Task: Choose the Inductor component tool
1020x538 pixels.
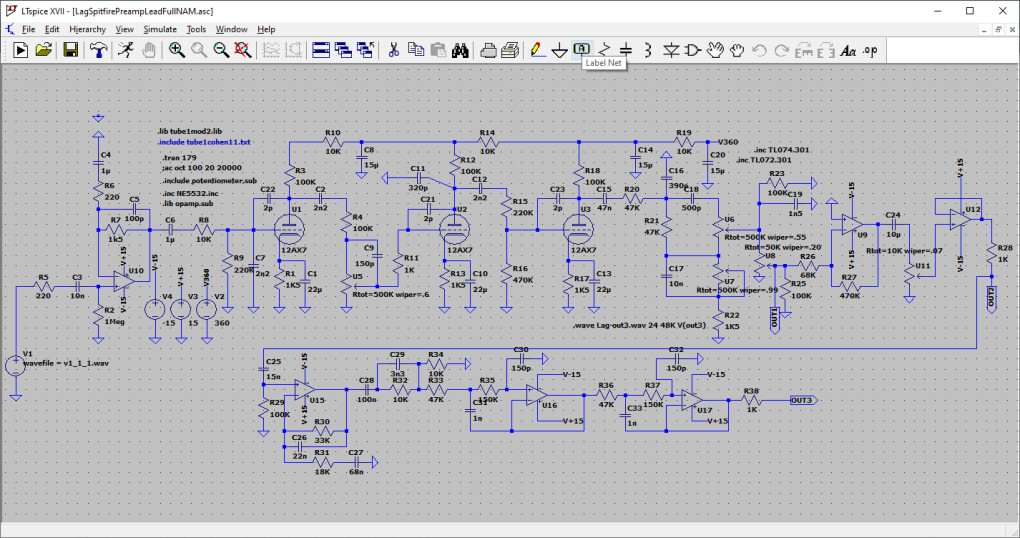Action: click(648, 49)
